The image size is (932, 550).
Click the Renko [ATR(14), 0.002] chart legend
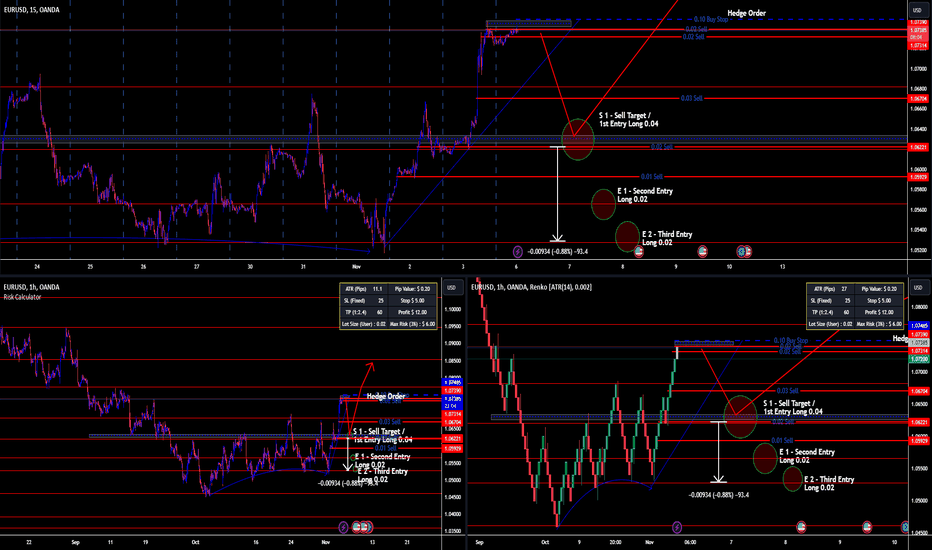531,287
